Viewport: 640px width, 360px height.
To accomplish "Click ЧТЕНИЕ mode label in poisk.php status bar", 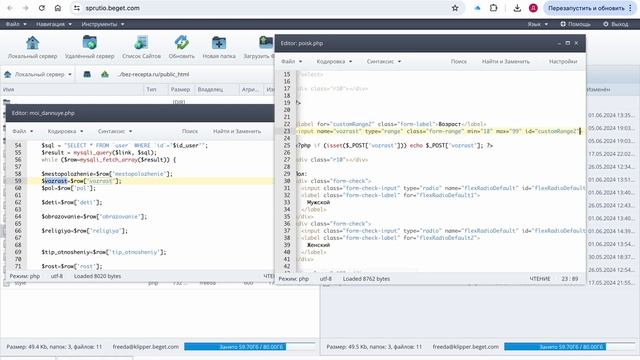I will pos(540,279).
